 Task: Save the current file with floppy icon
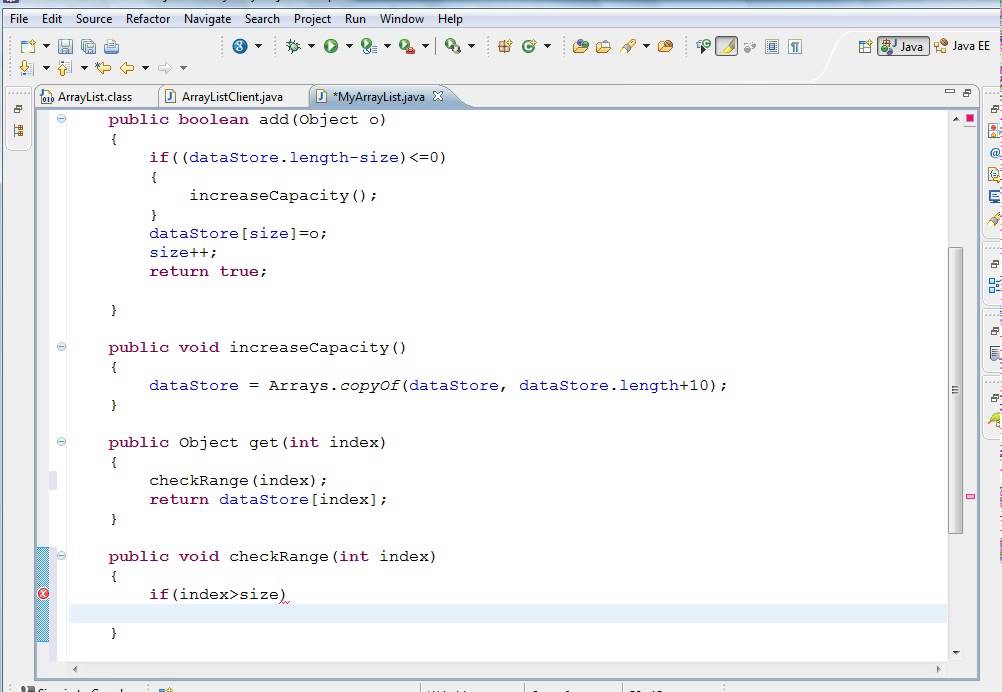tap(65, 46)
